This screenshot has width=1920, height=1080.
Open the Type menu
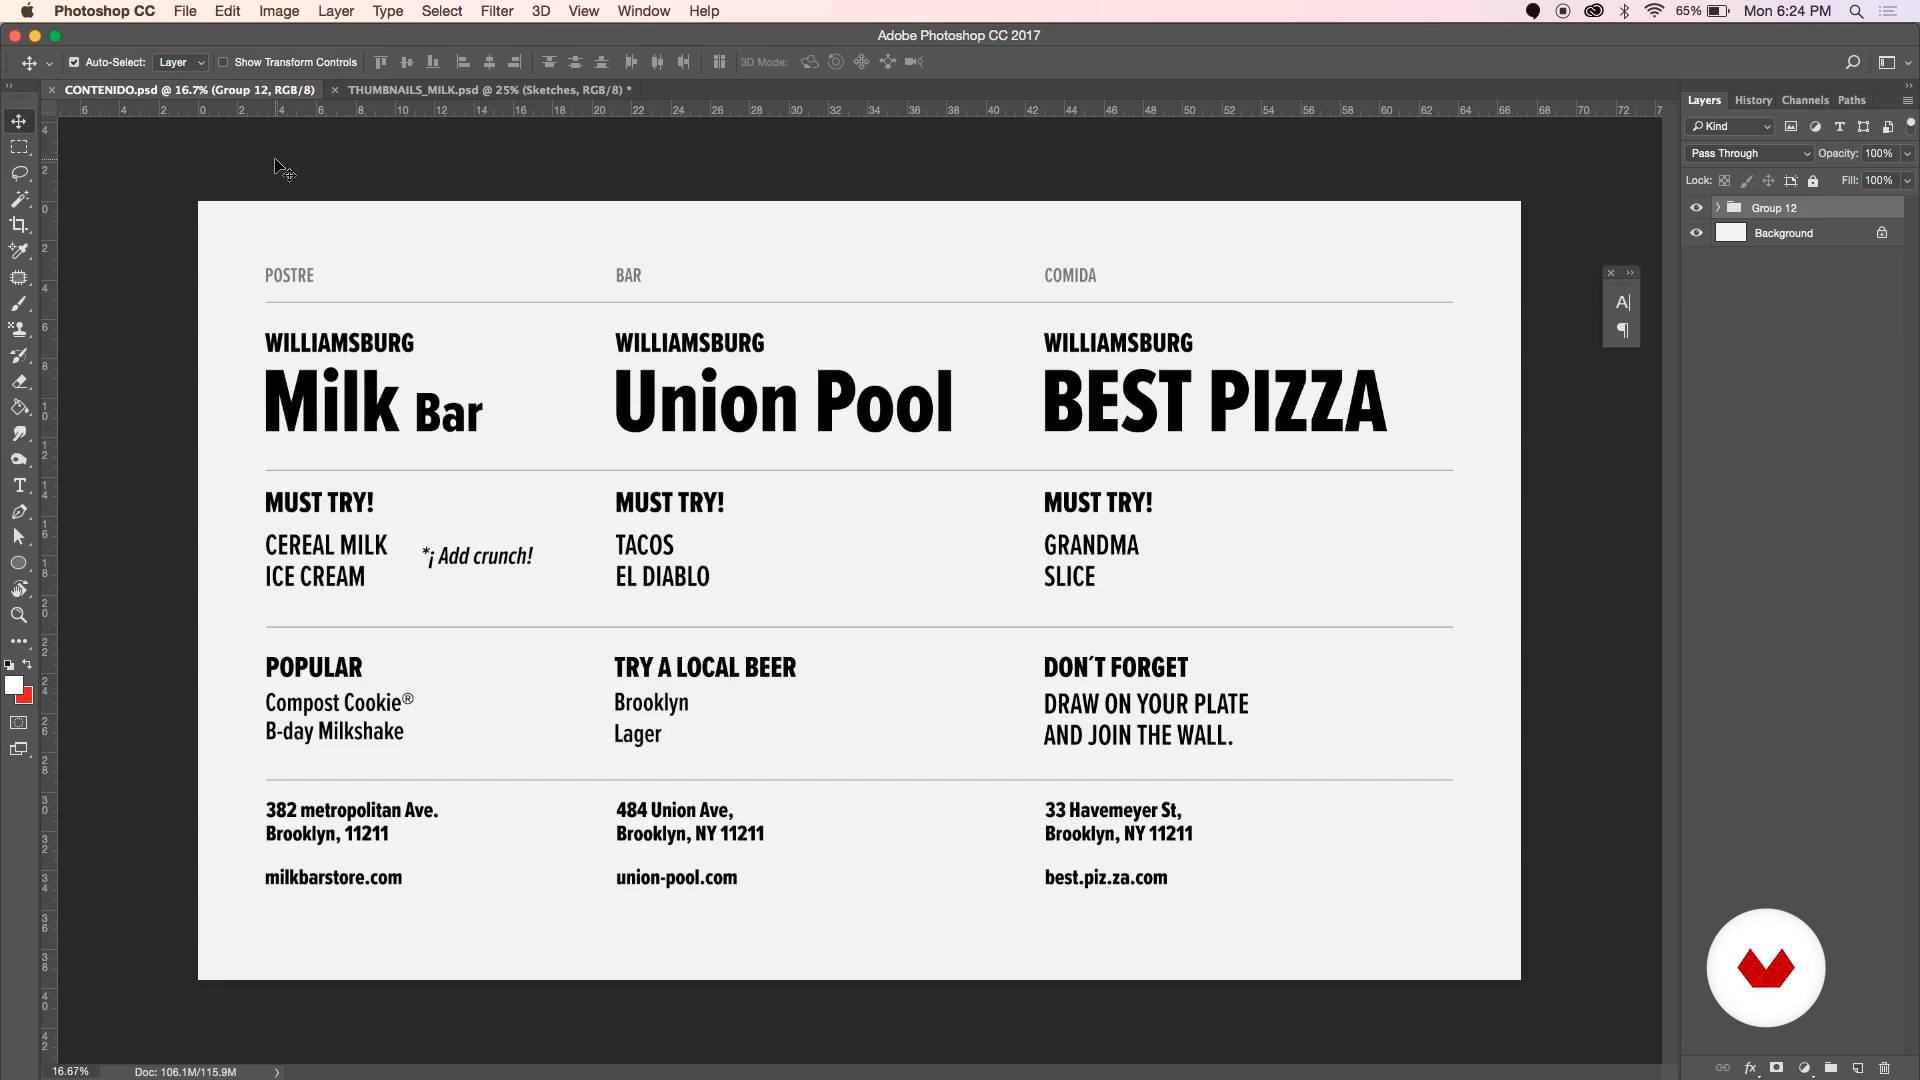387,11
